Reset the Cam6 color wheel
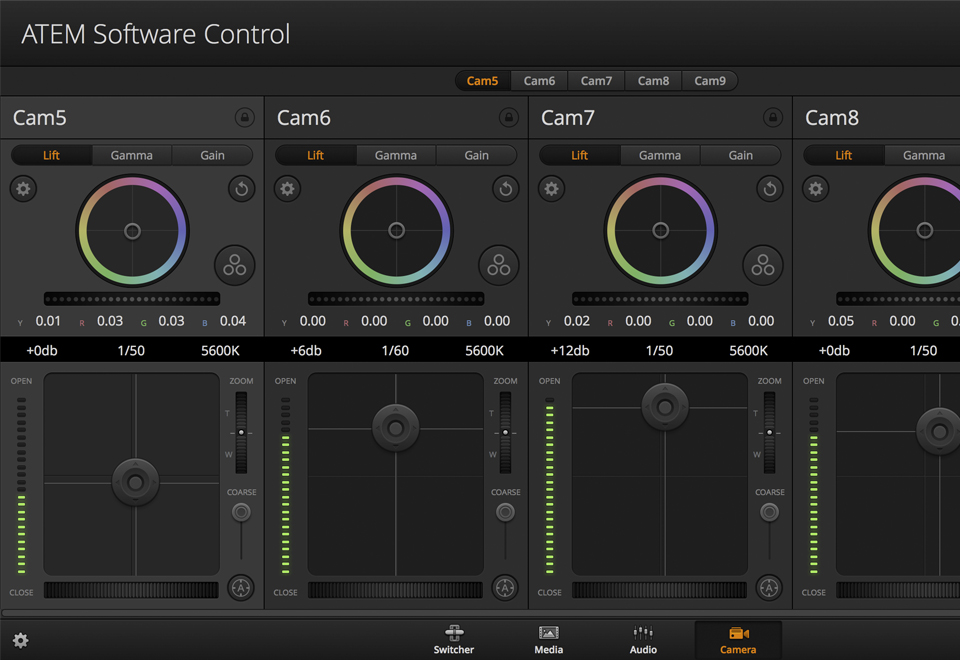The height and width of the screenshot is (660, 960). (505, 189)
